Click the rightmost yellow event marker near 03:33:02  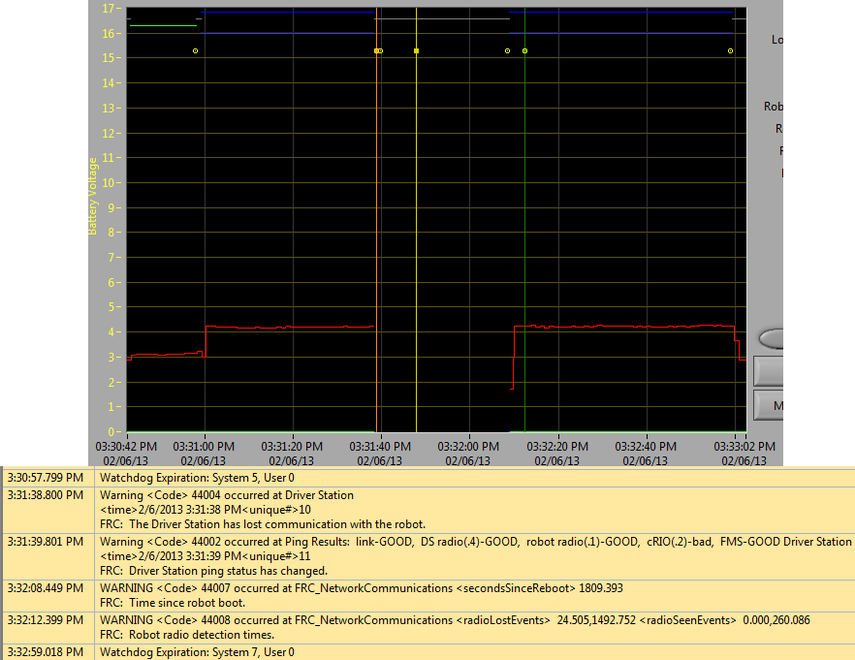click(730, 50)
